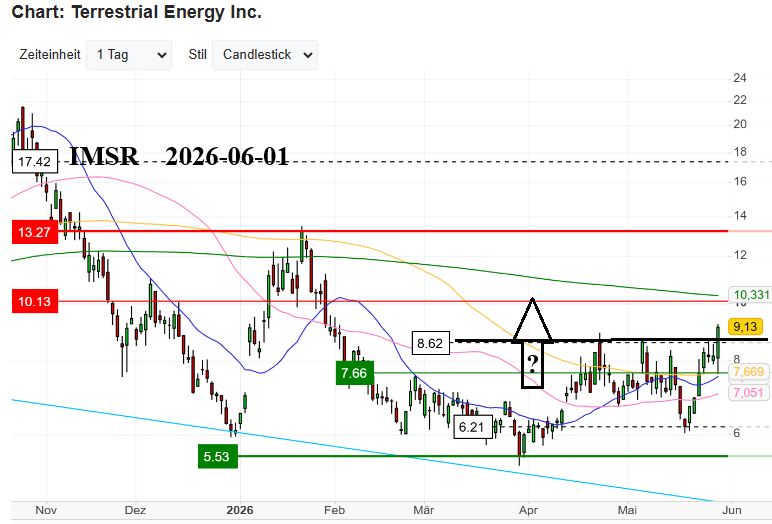Click the green 7.66 support label
772x524 pixels.
[354, 373]
